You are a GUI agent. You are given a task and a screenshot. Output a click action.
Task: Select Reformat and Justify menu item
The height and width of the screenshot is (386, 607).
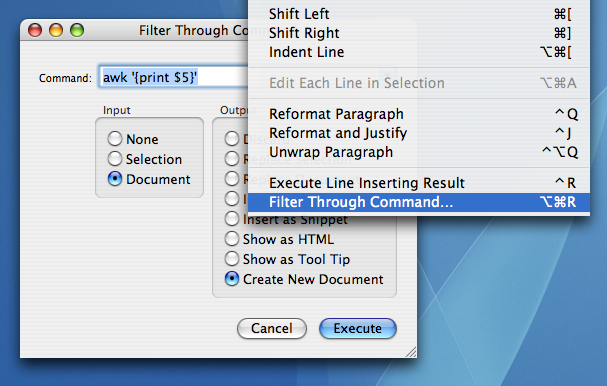(419, 133)
